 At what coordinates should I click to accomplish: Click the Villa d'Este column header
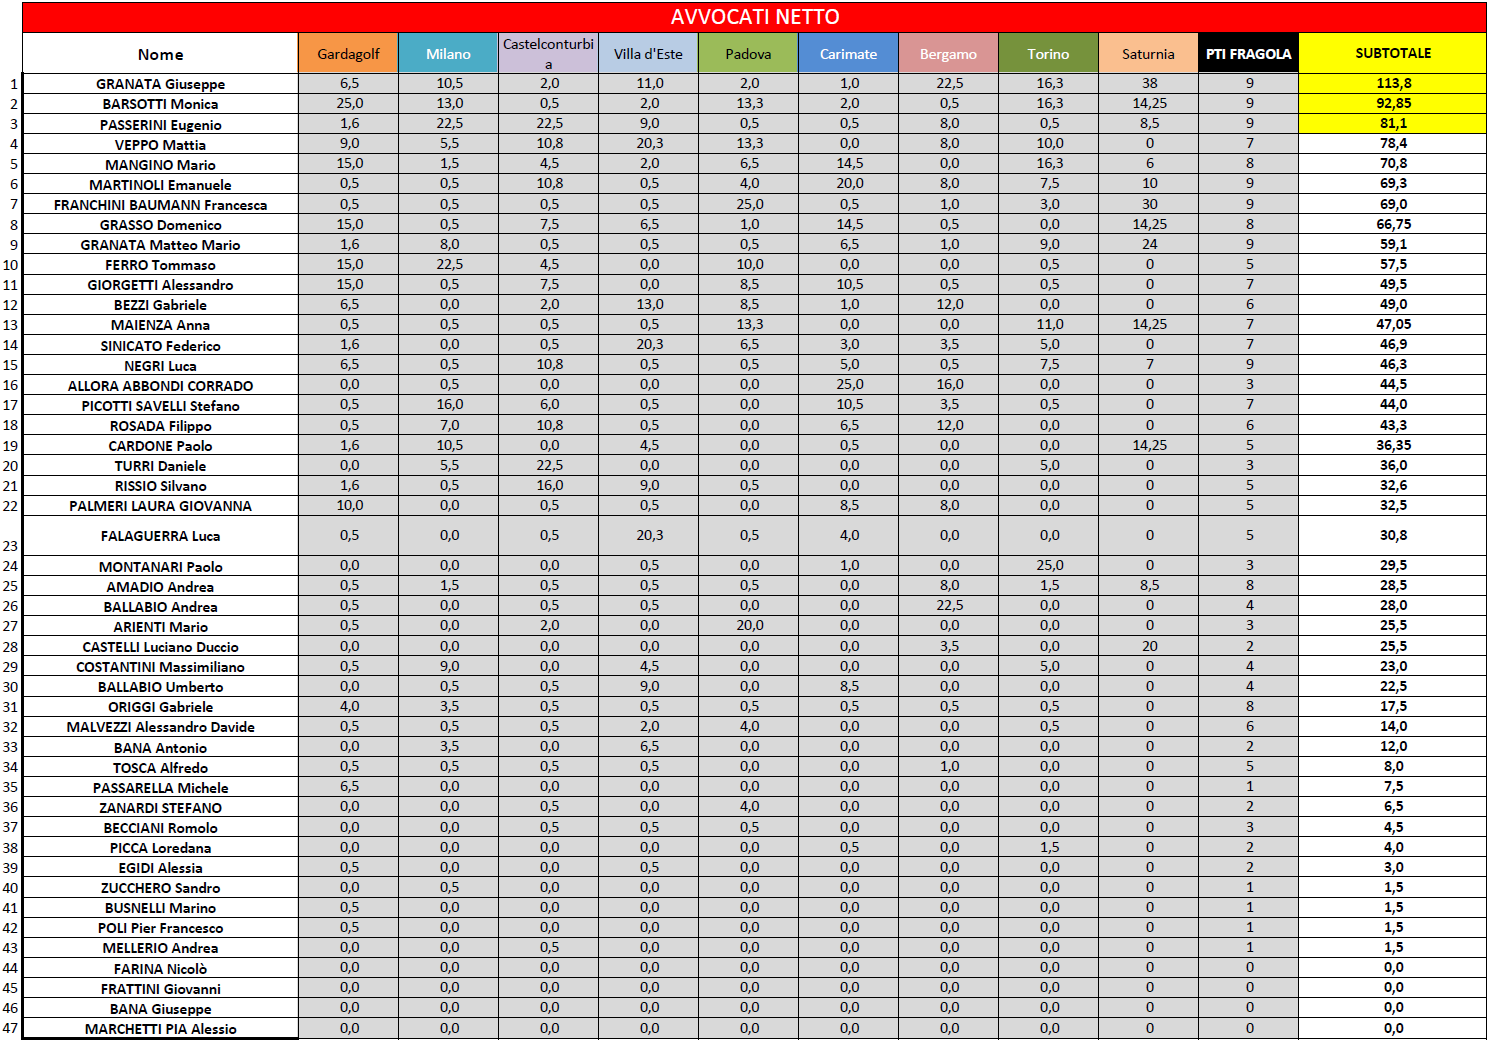click(x=648, y=54)
